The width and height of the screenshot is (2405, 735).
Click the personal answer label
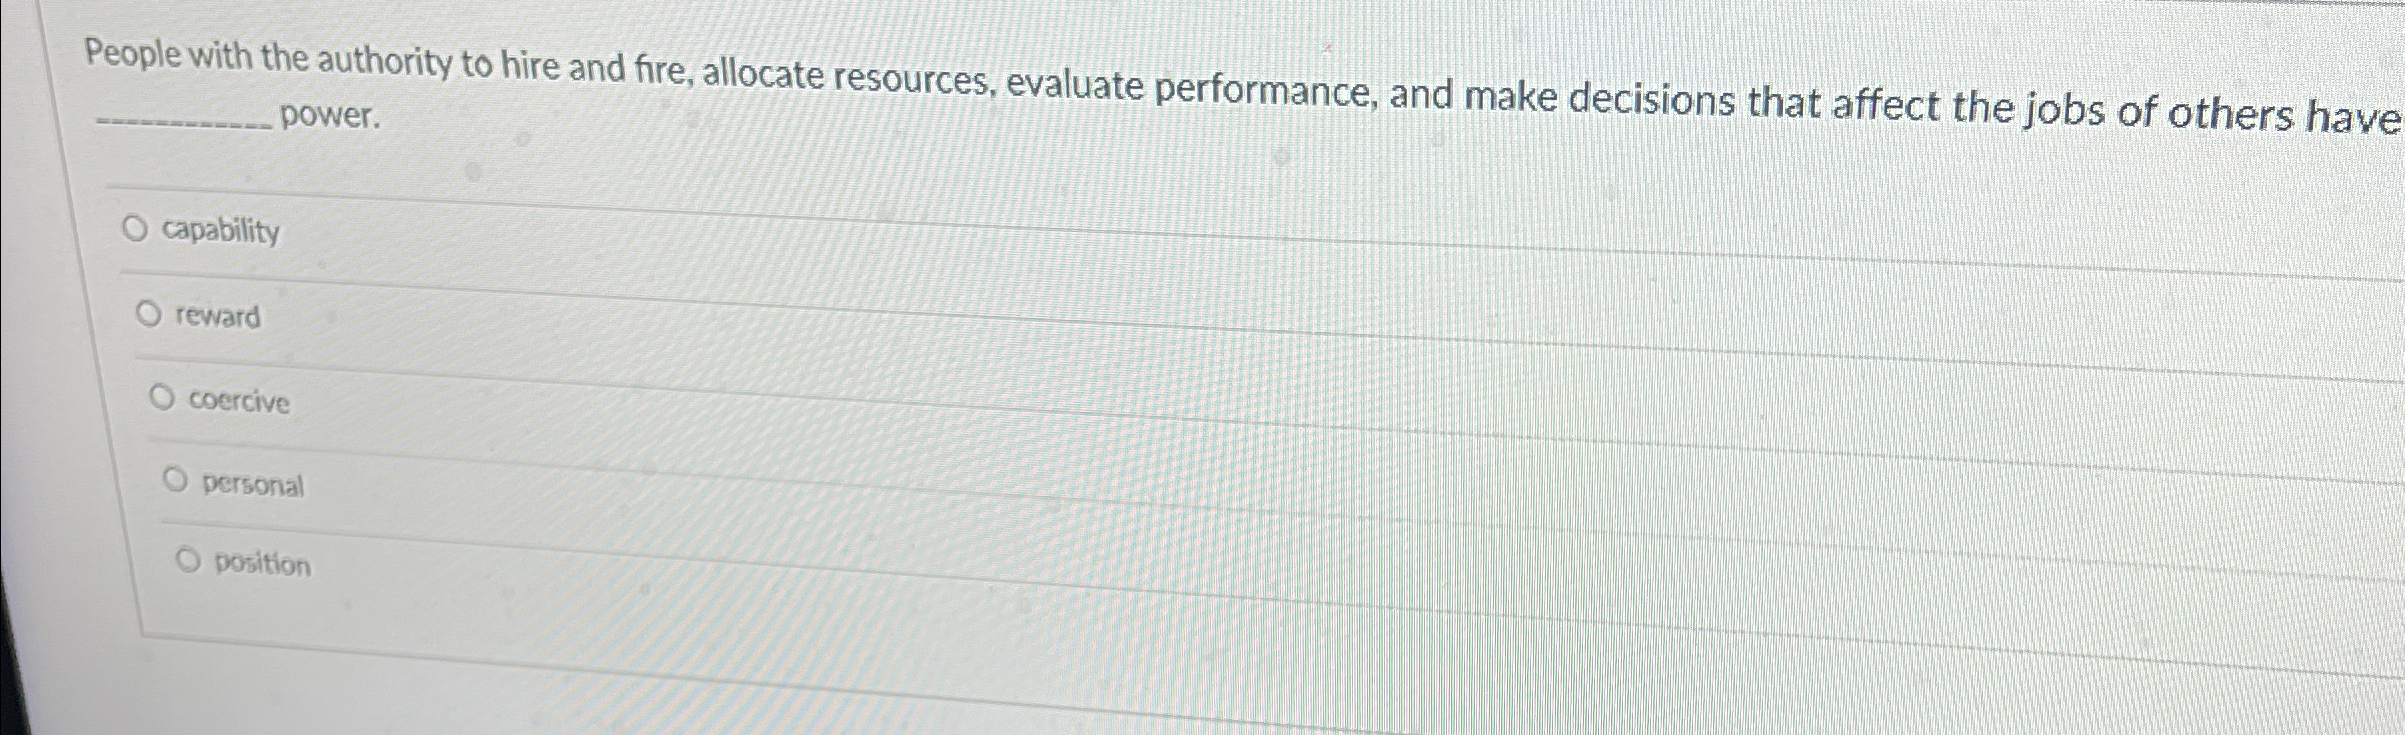pos(253,484)
